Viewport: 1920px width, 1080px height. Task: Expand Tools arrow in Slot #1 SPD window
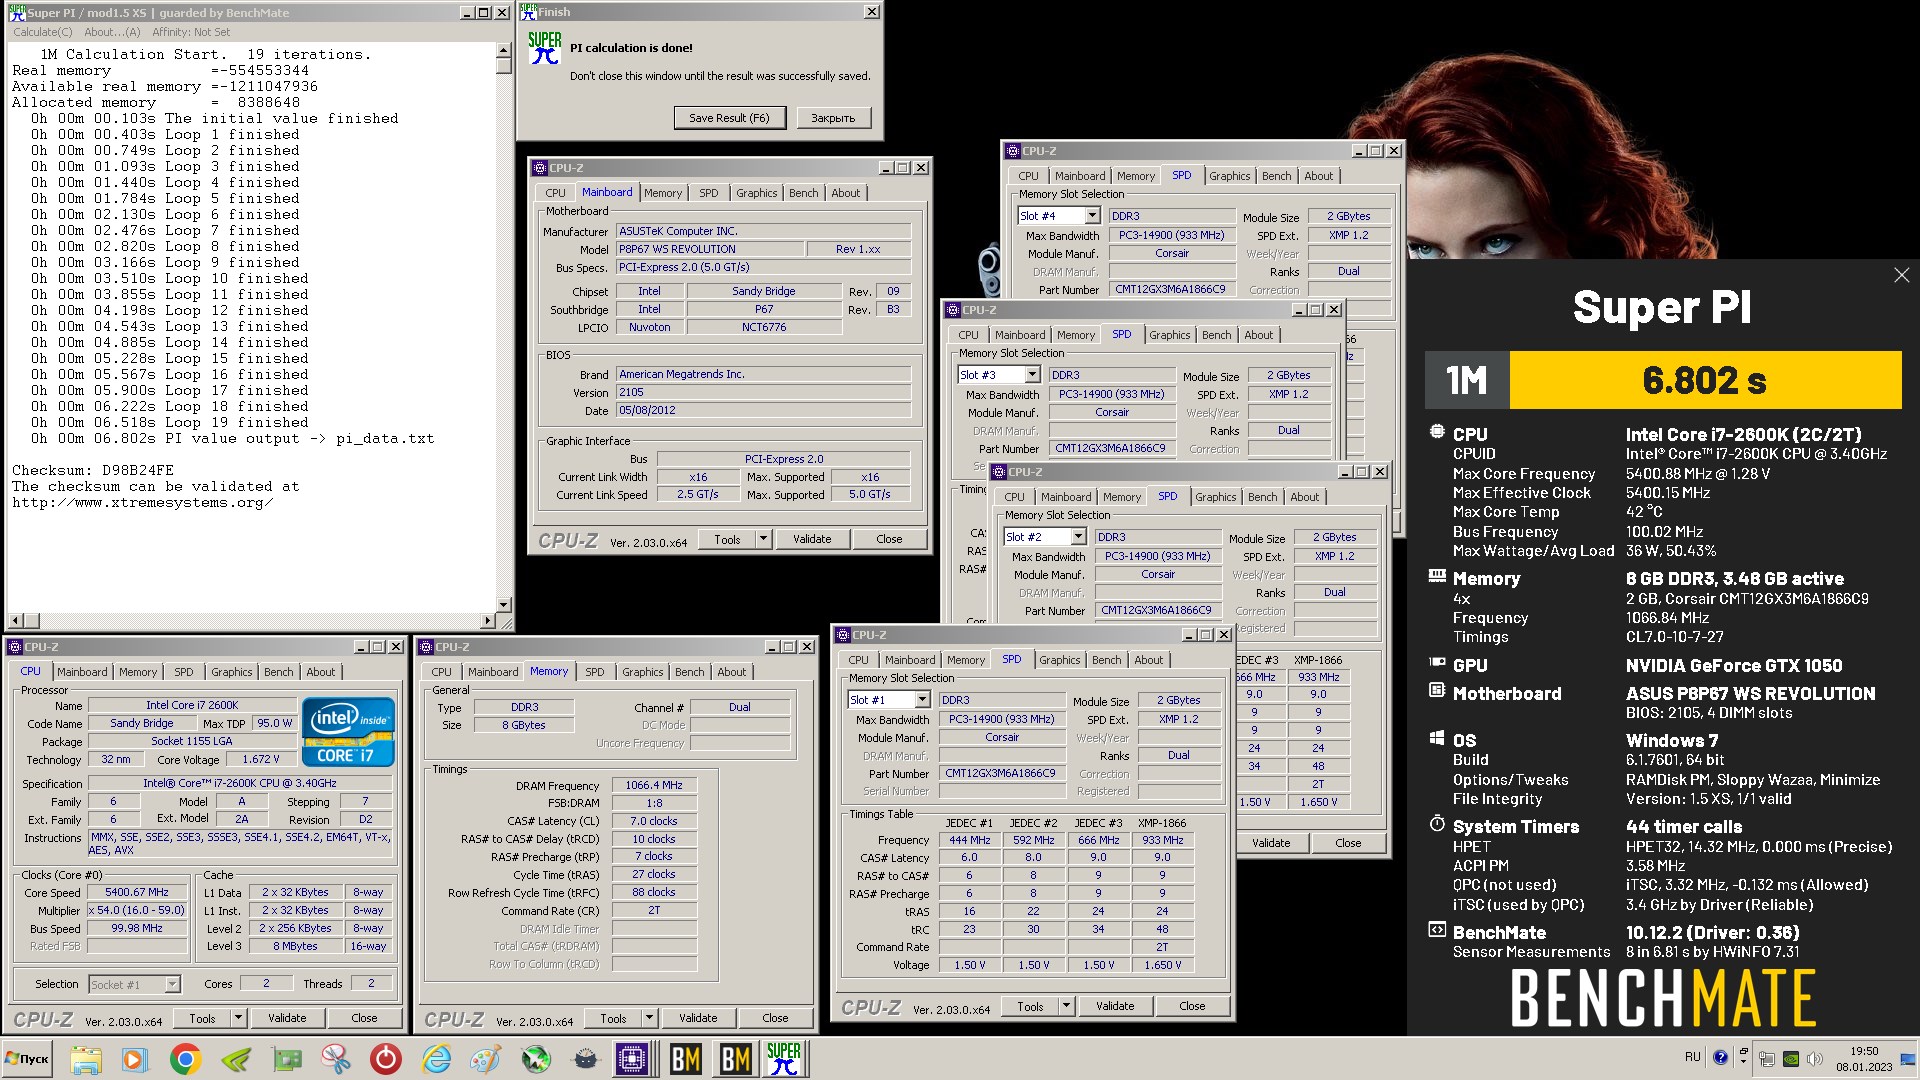click(1066, 1006)
